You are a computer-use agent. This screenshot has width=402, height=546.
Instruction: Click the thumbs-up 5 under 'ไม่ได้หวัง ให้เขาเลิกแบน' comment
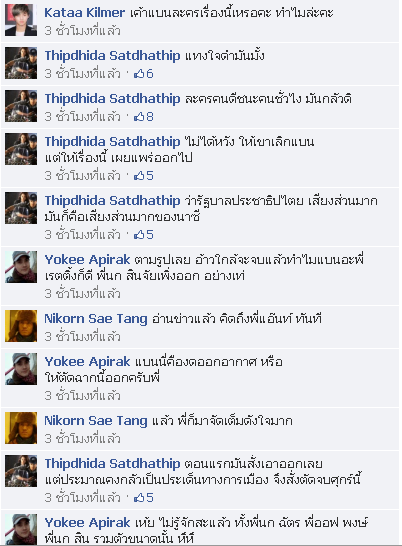tap(144, 176)
